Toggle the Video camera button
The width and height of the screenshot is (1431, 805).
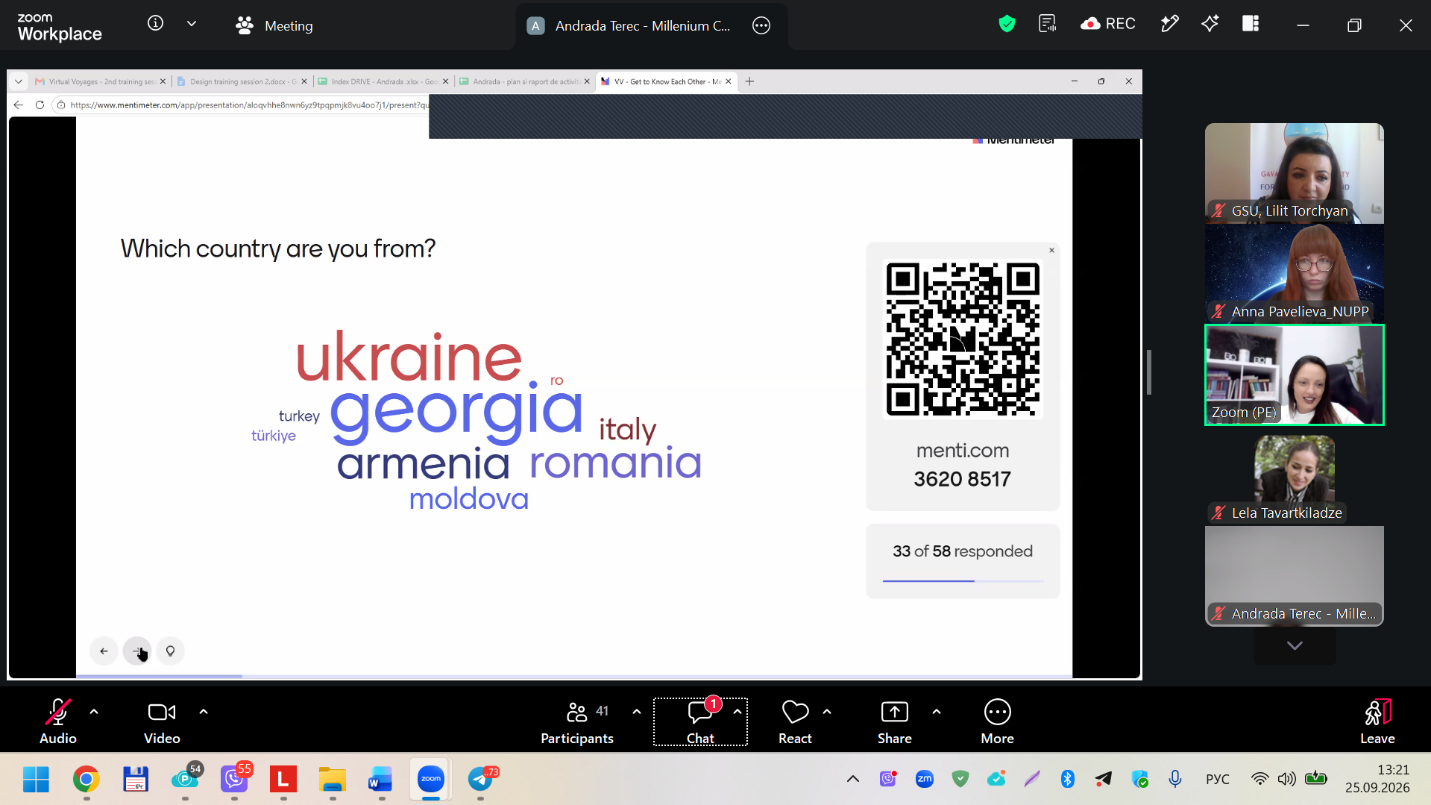[162, 721]
